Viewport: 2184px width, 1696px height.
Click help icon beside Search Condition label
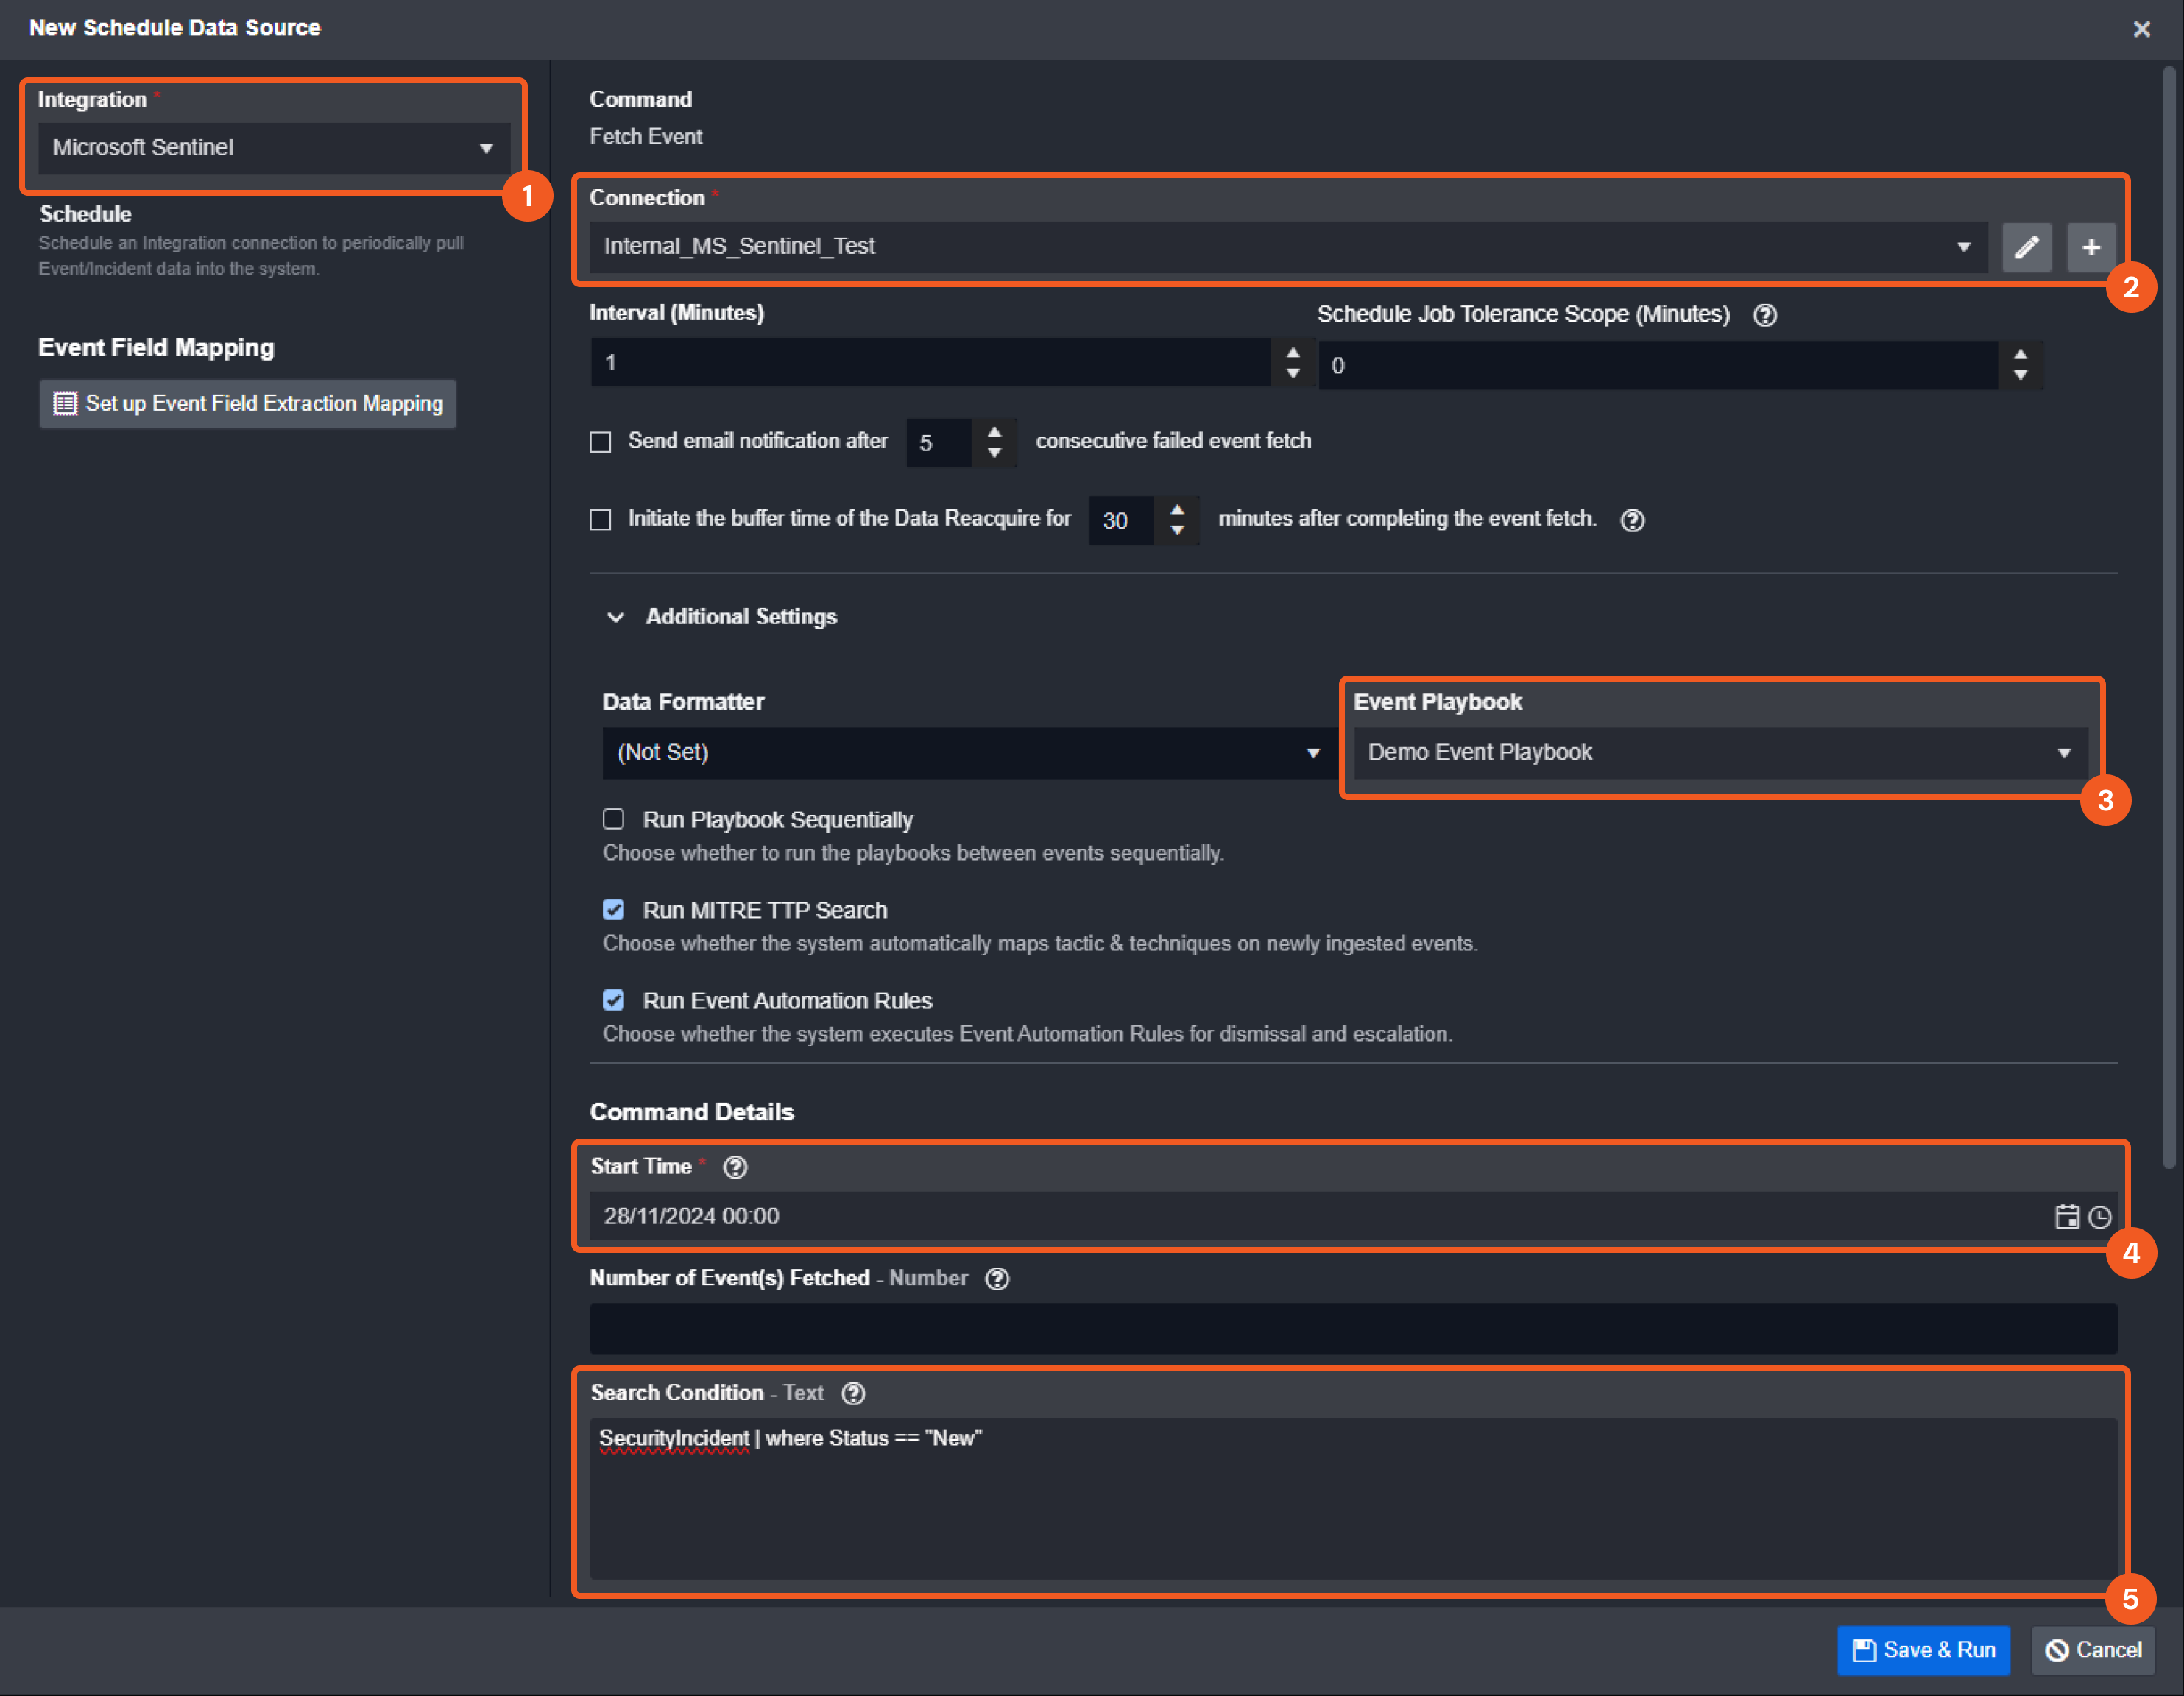coord(853,1393)
